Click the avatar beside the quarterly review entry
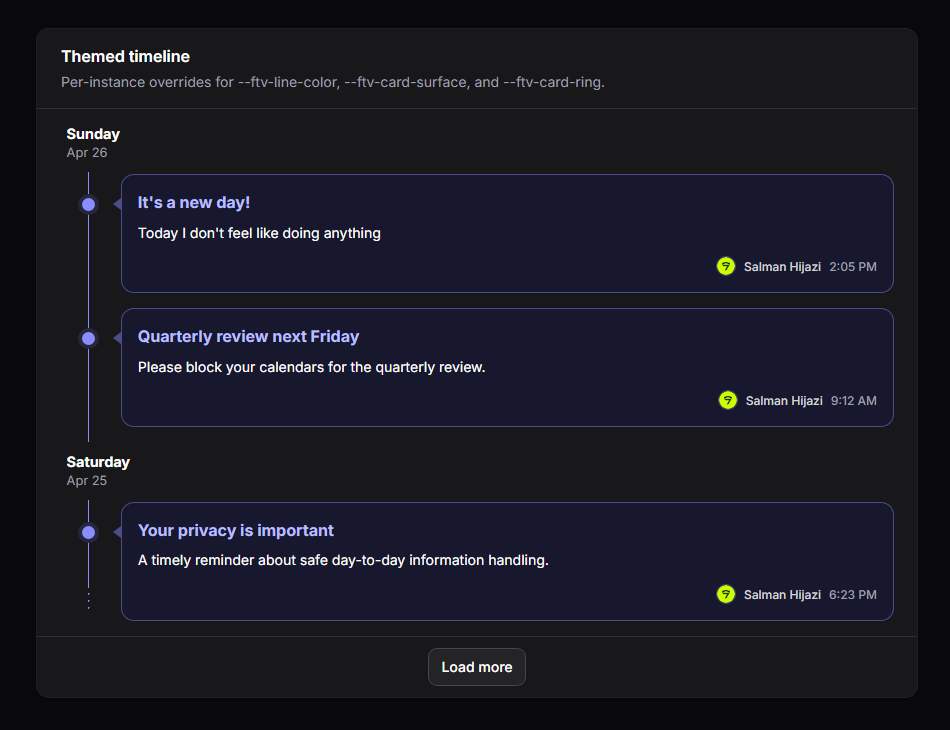This screenshot has width=950, height=730. coord(726,400)
